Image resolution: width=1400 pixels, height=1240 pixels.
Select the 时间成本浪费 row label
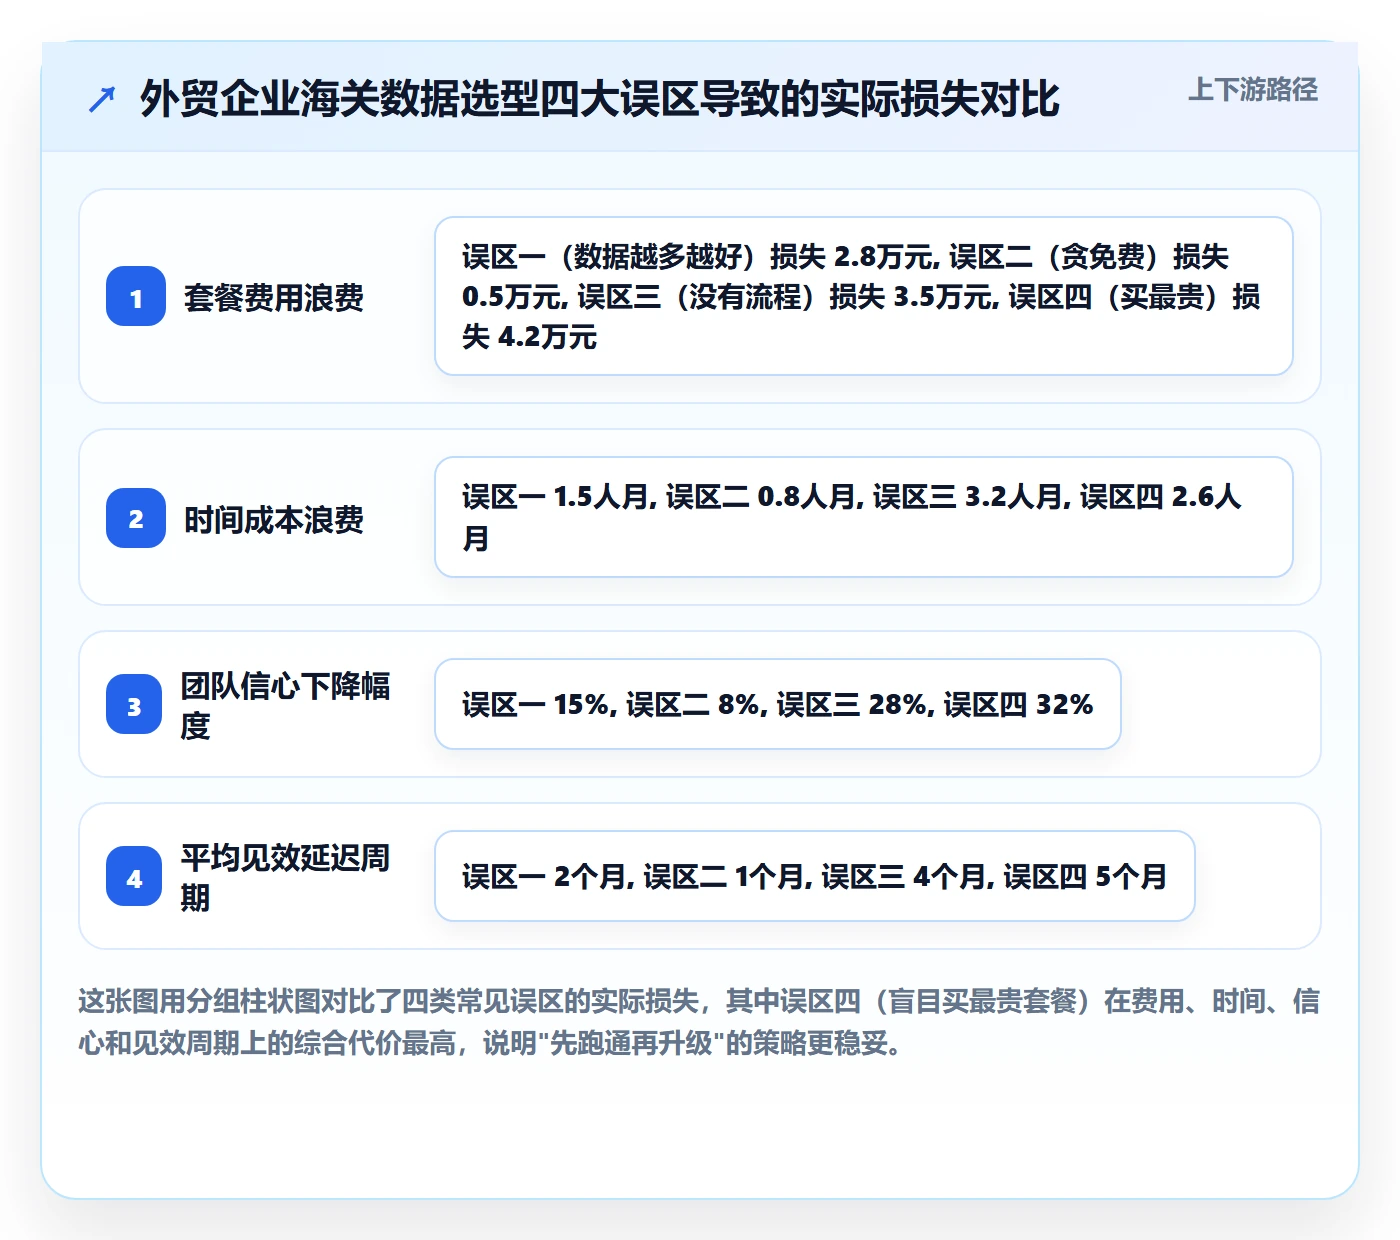click(x=274, y=519)
